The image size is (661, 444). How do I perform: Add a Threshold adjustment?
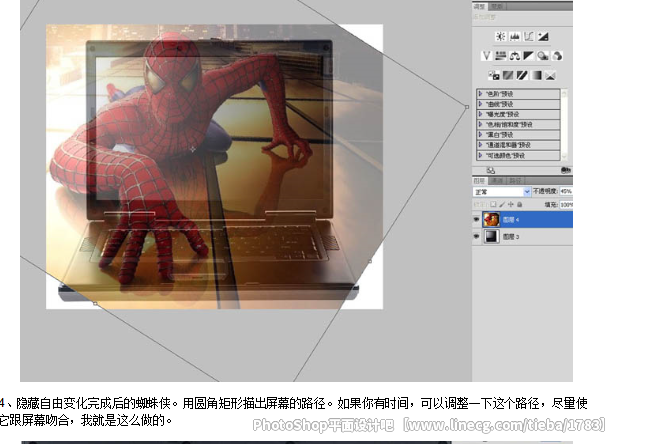(522, 75)
